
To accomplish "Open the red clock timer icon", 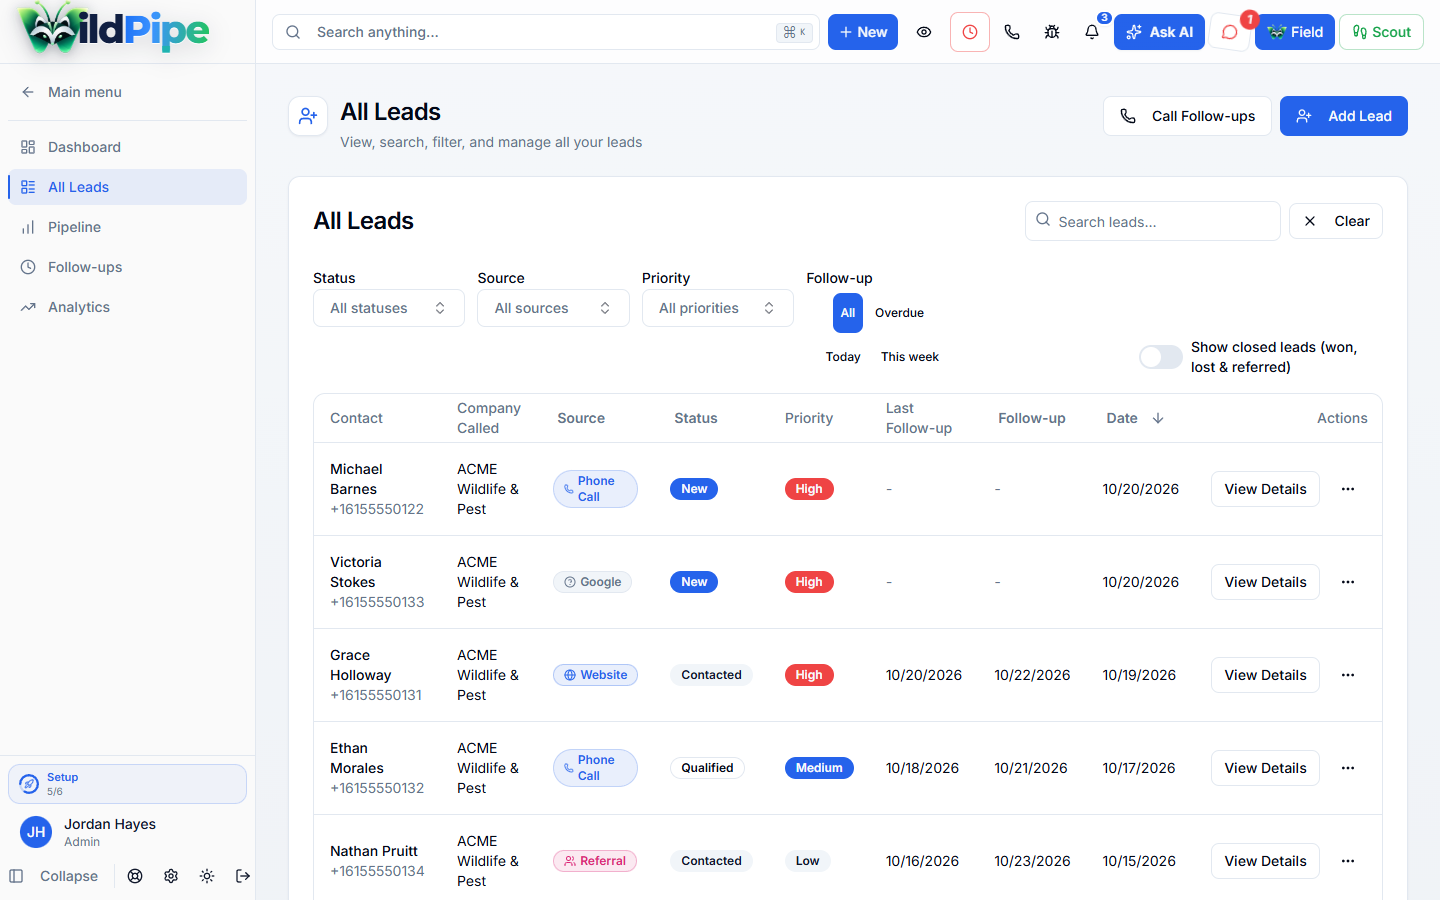I will click(970, 32).
